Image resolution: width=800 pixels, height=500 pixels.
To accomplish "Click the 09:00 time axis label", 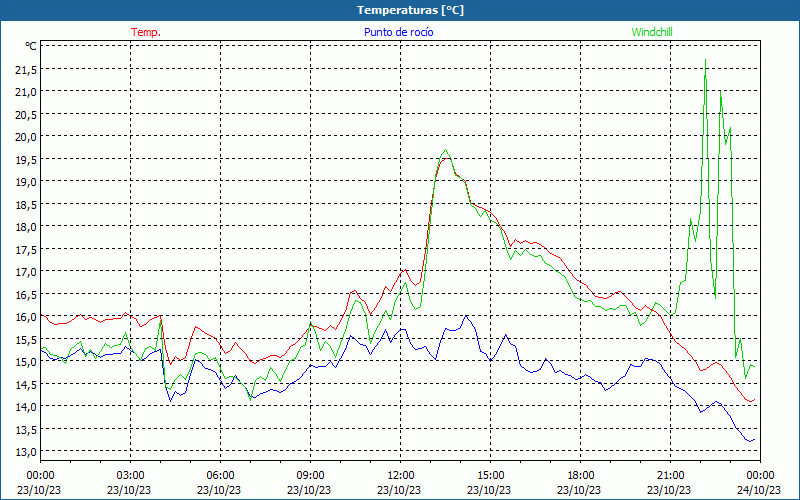I will 310,475.
